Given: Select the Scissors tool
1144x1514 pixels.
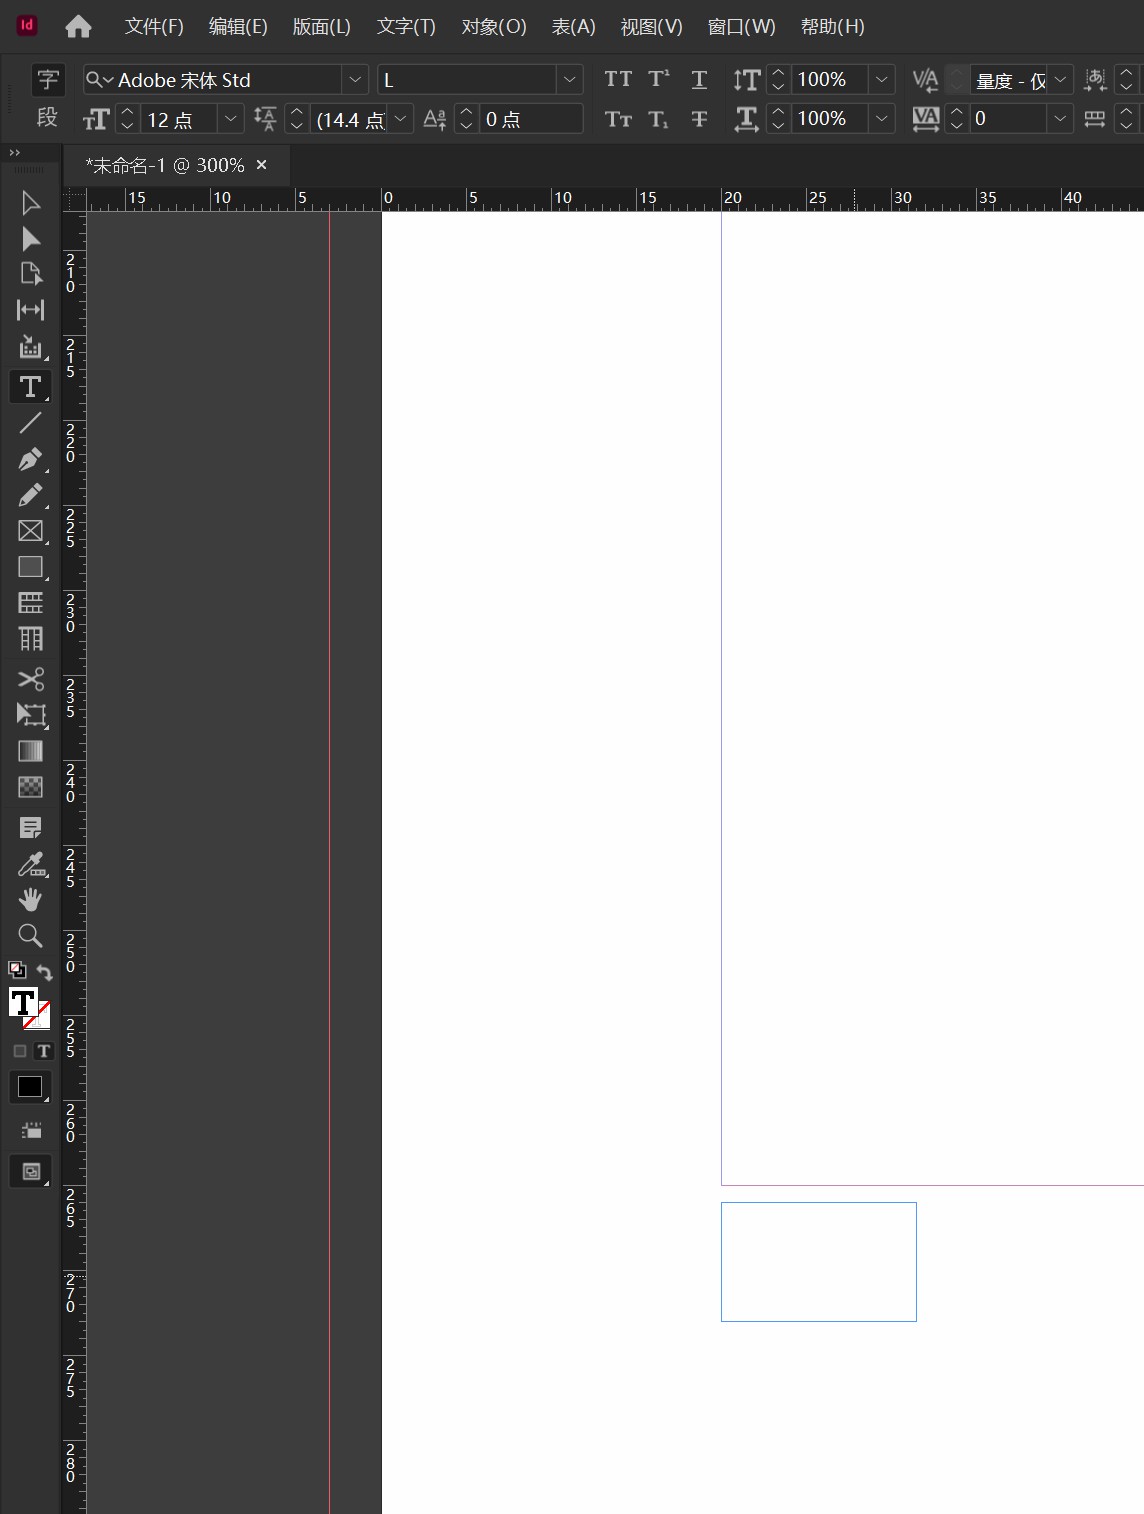Looking at the screenshot, I should [30, 679].
